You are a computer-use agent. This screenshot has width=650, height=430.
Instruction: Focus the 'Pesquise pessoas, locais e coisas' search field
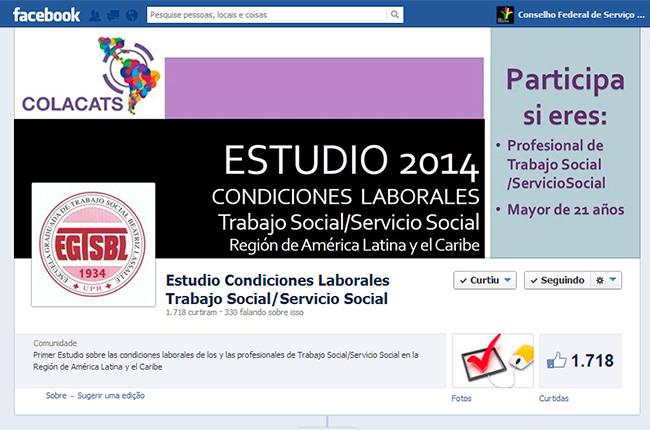[267, 15]
